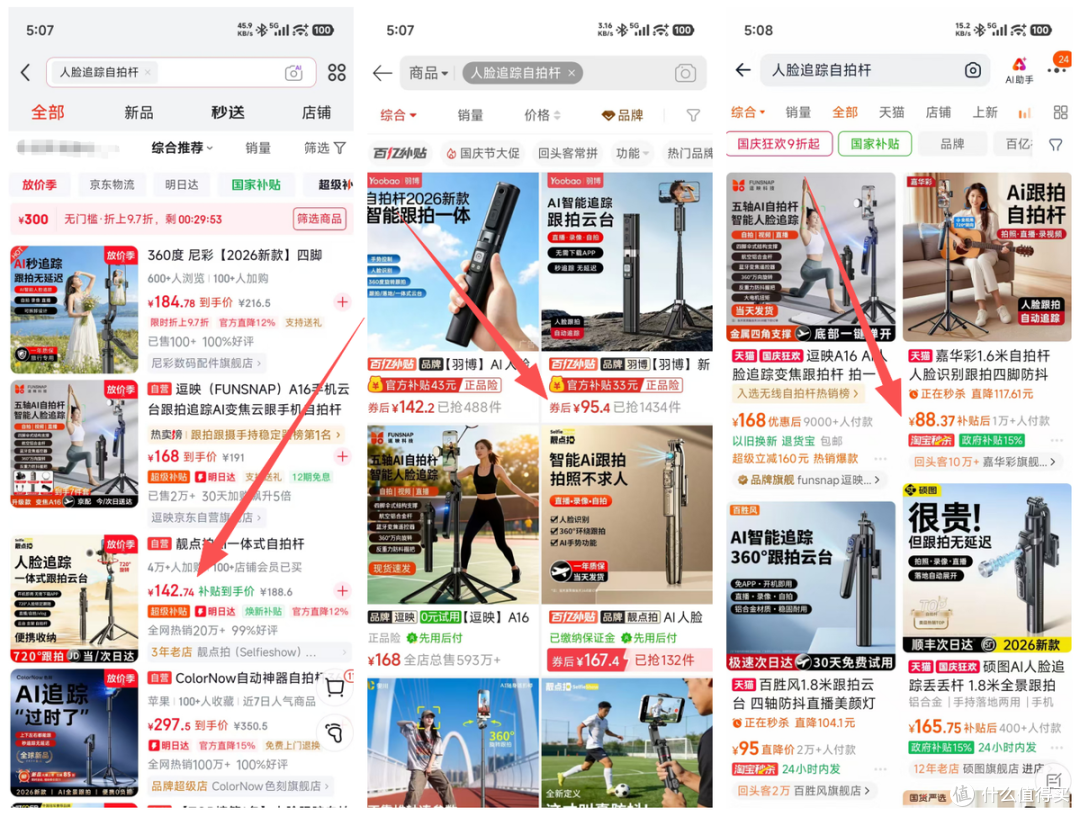This screenshot has height=817, width=1080.
Task: Toggle the 京东物流 filter chip
Action: [112, 185]
